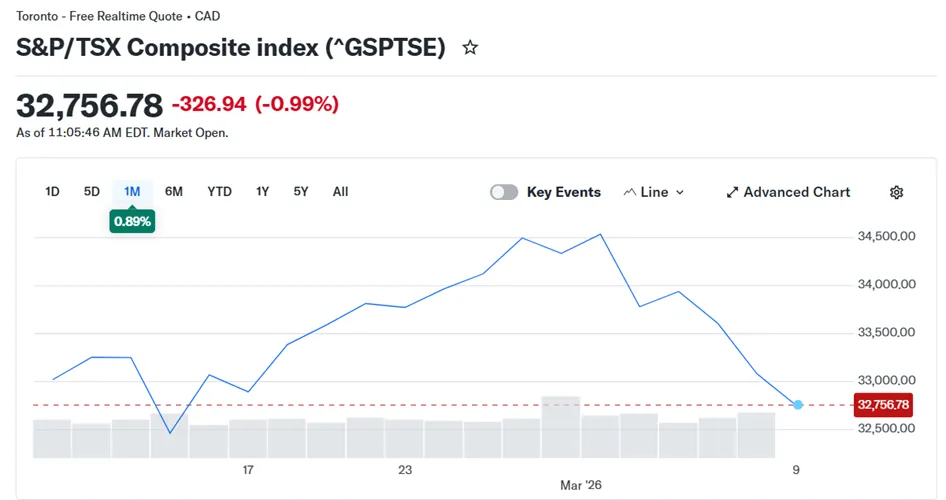The image size is (946, 500).
Task: Click the line chart type icon
Action: pos(630,192)
